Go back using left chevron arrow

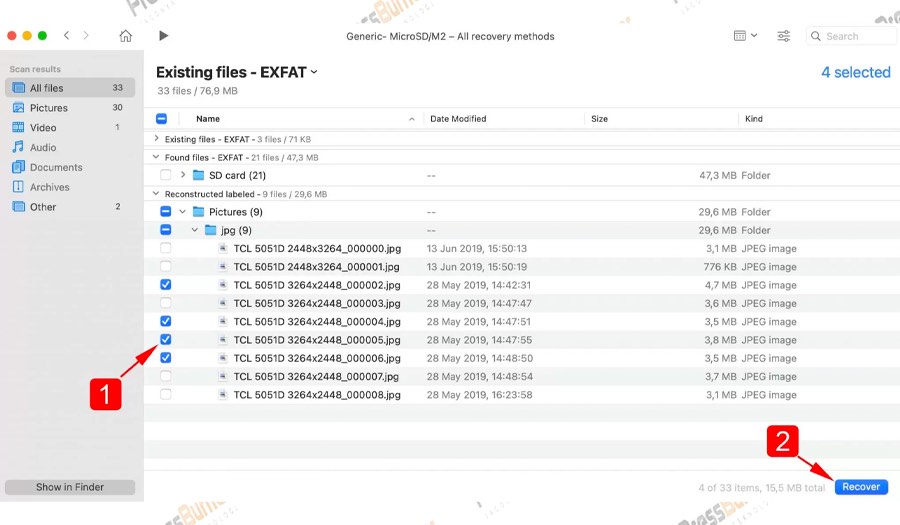coord(67,36)
